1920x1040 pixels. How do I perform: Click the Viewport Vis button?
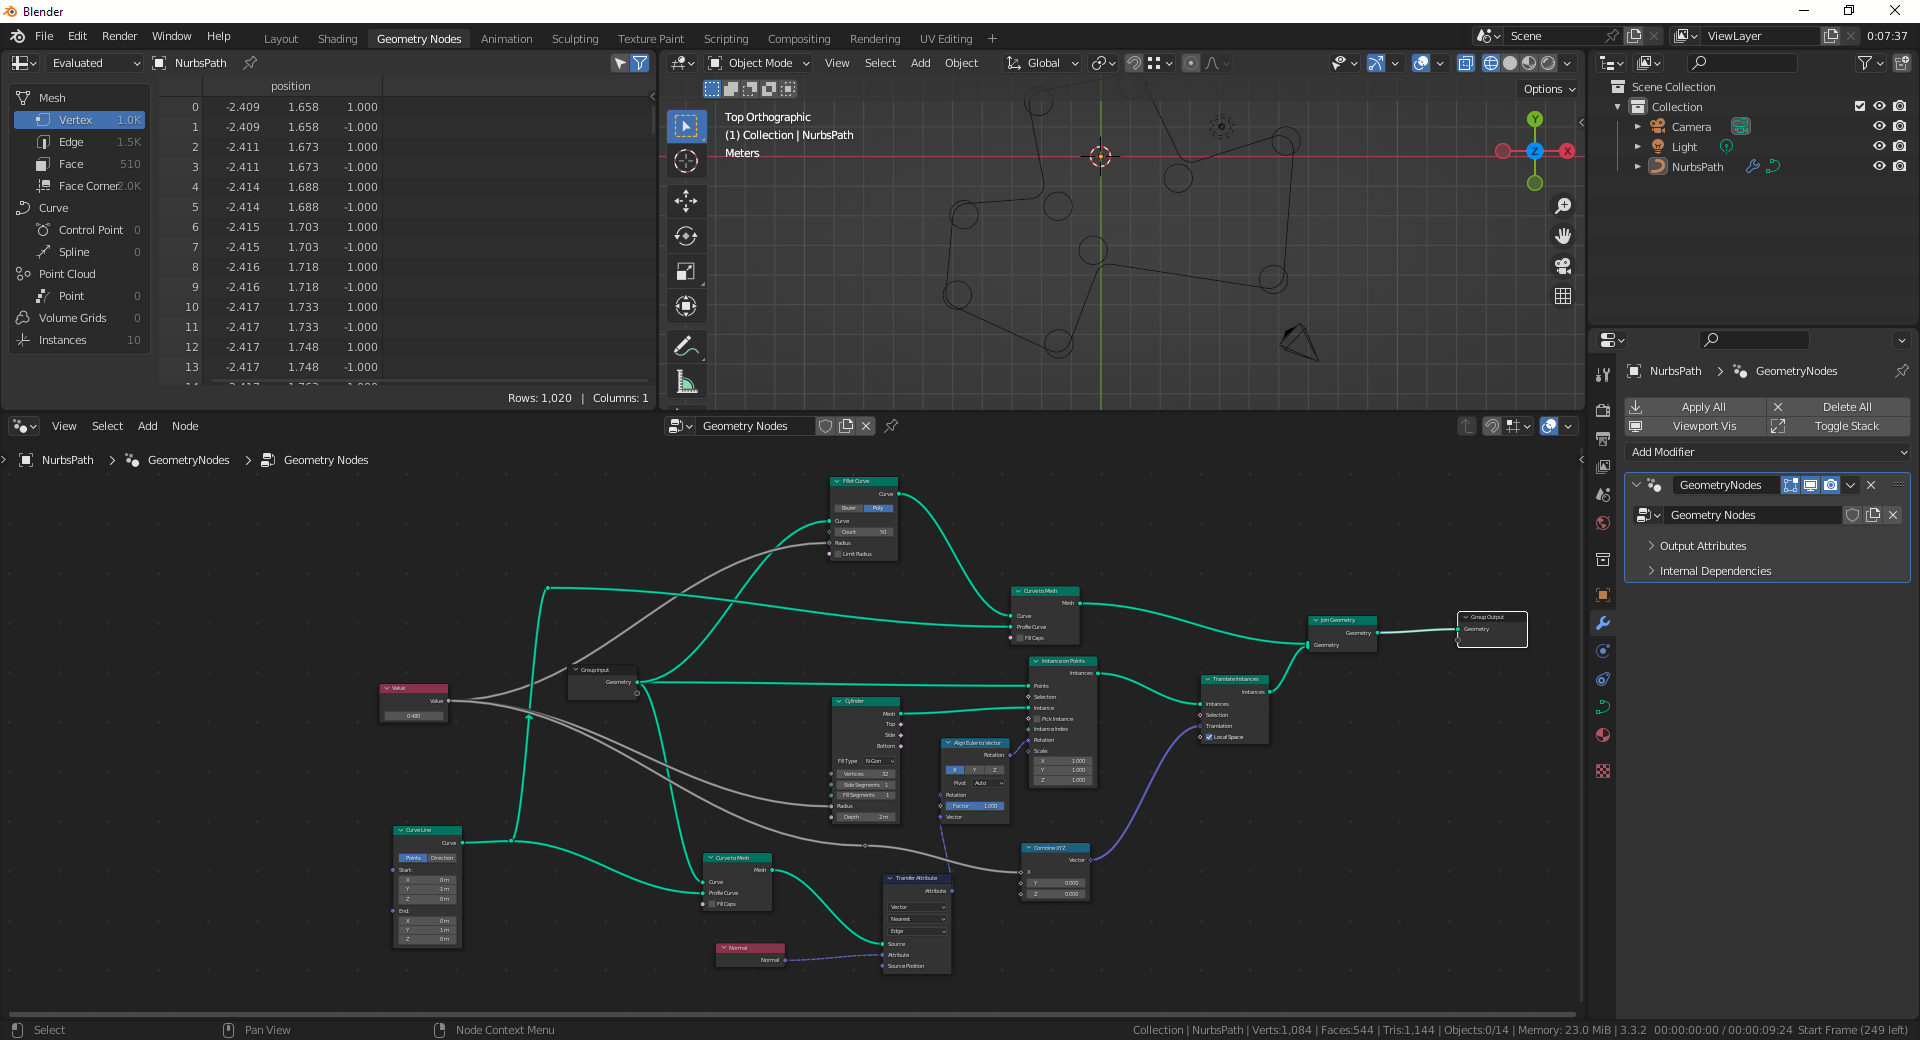[x=1695, y=426]
